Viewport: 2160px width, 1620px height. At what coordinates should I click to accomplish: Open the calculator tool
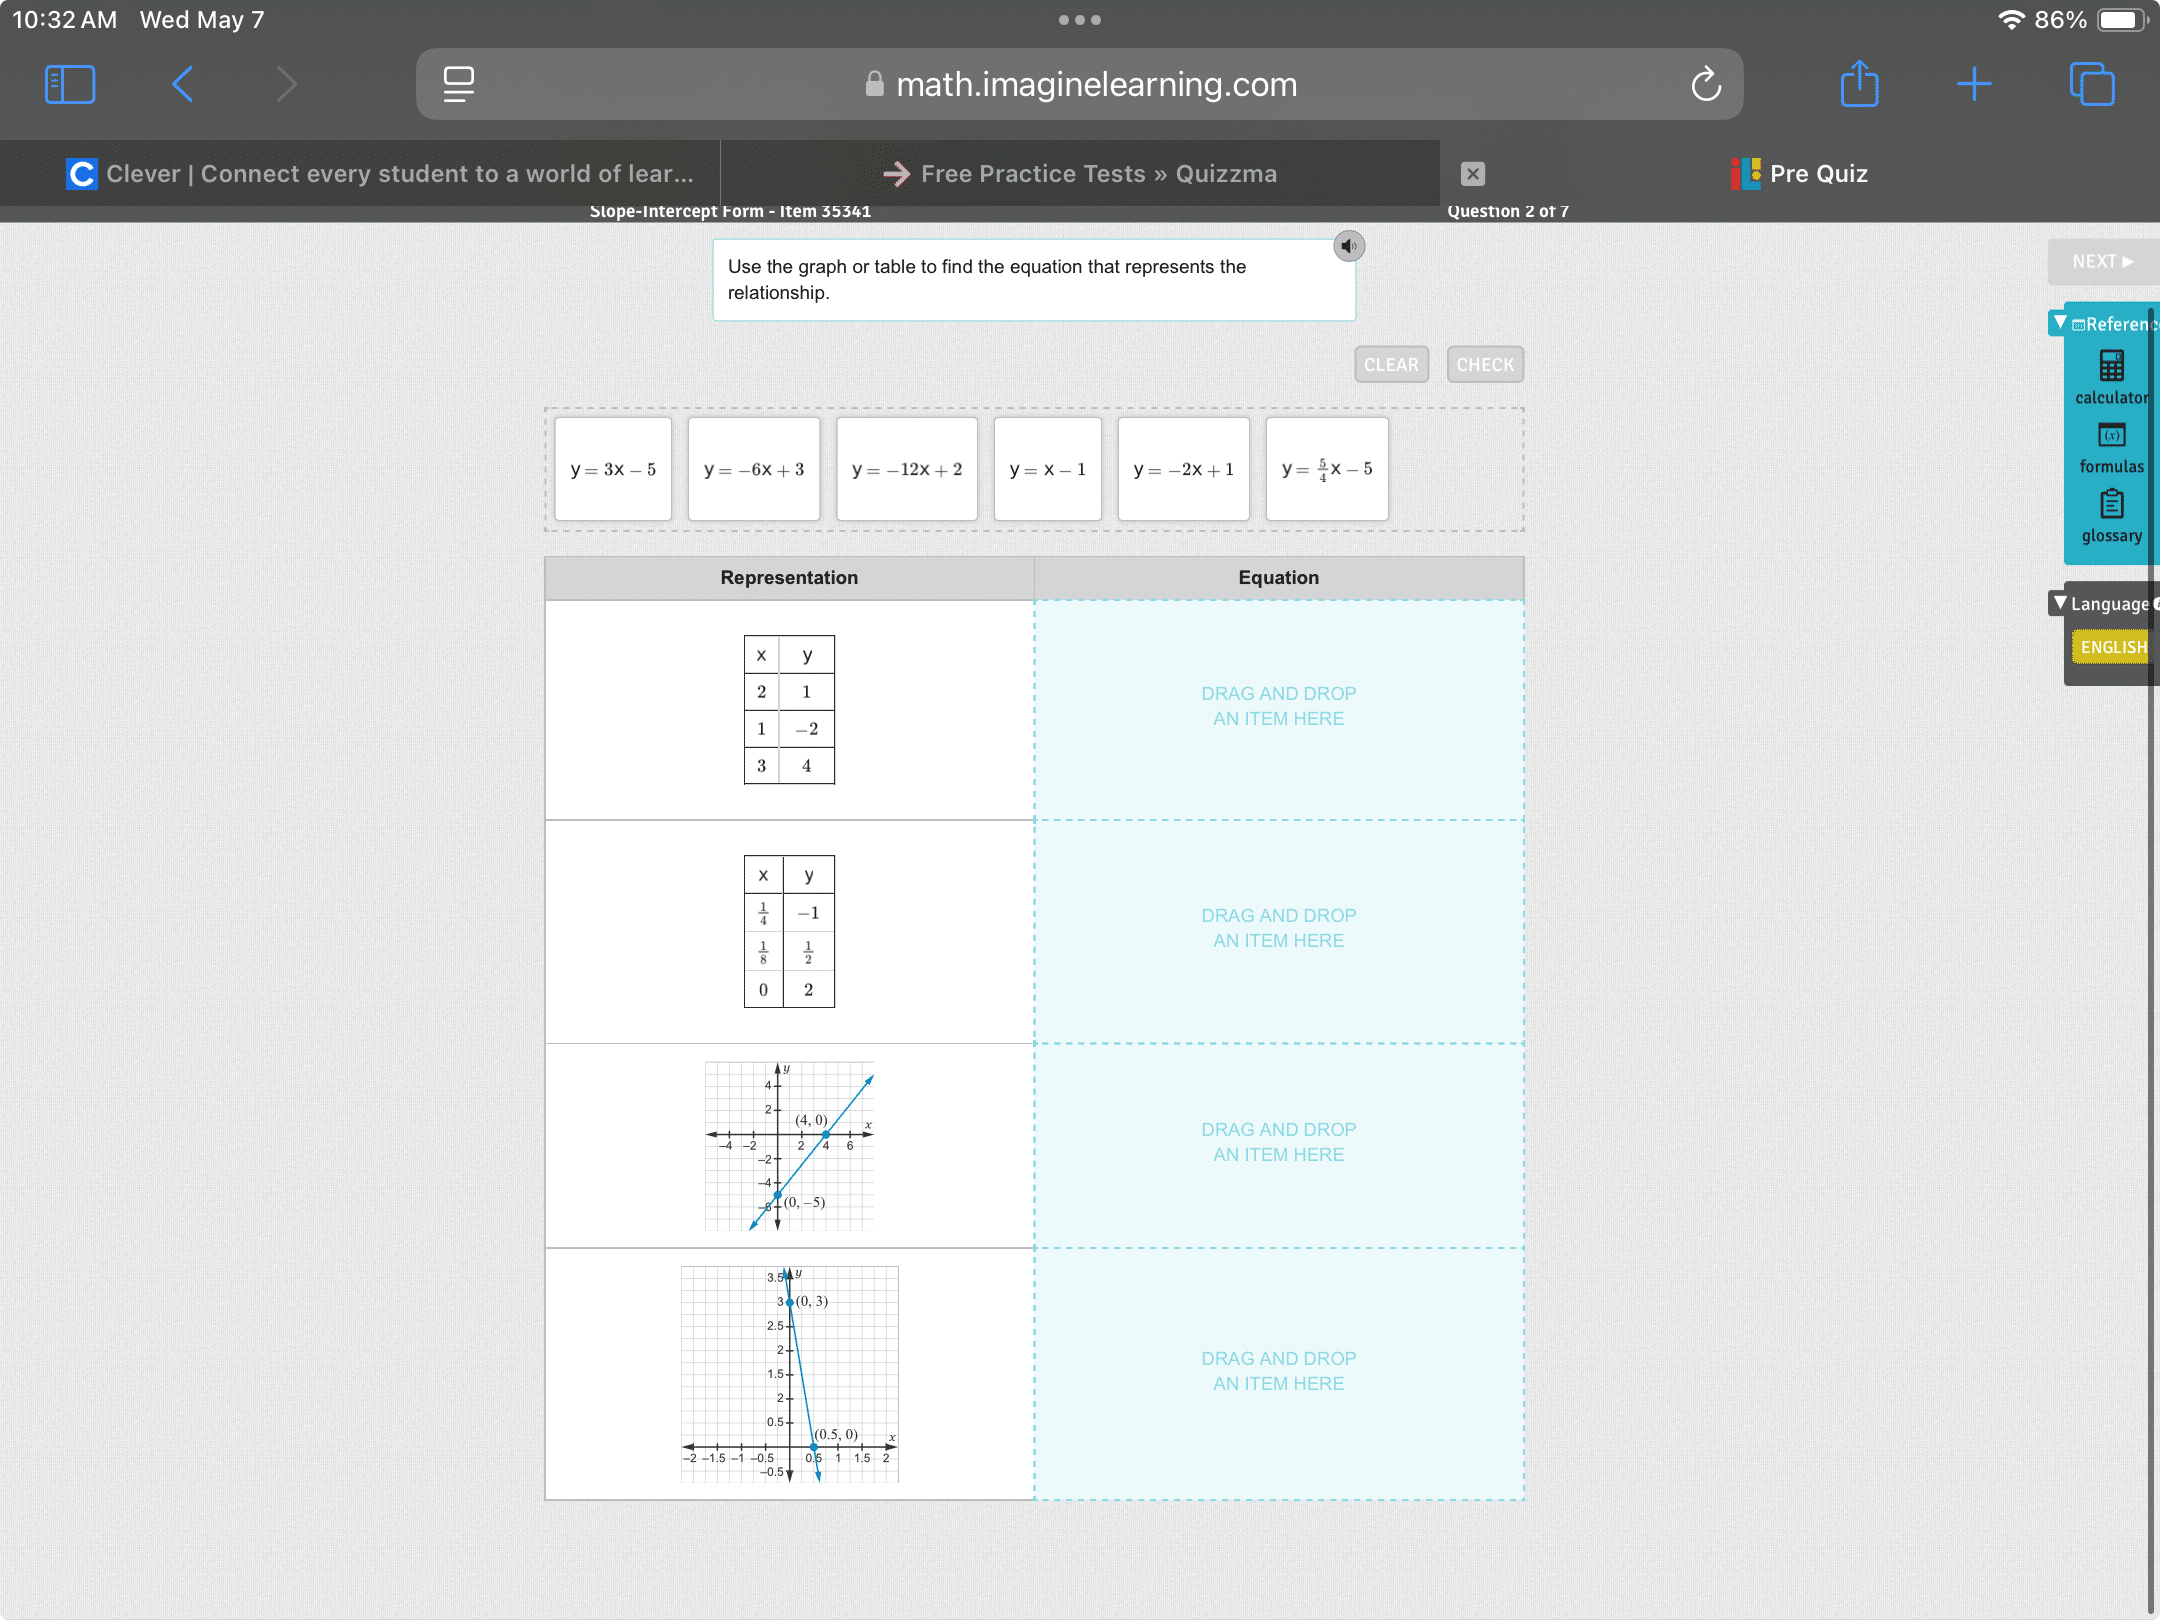[x=2111, y=378]
